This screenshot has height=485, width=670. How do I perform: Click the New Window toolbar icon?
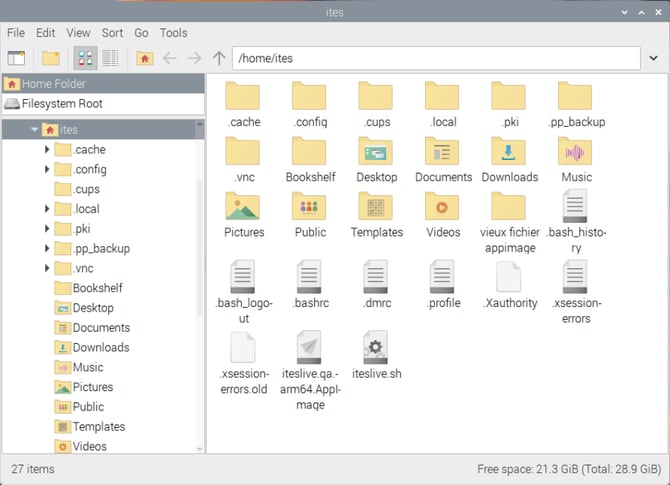tap(16, 58)
